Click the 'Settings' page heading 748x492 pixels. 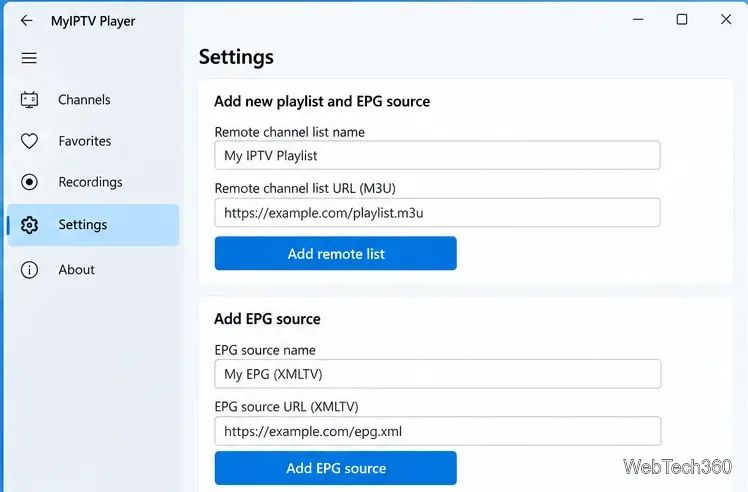[x=236, y=57]
